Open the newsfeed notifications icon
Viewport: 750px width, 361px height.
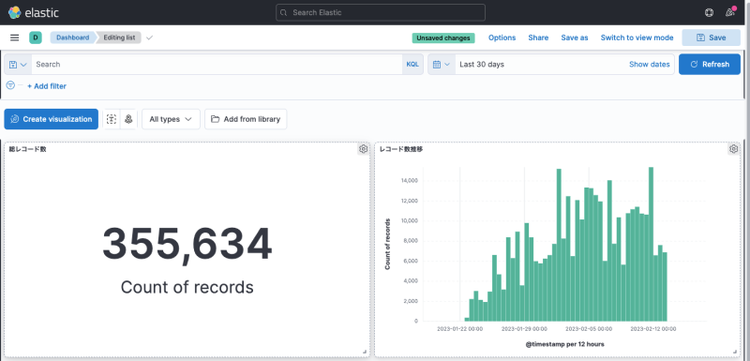[730, 12]
